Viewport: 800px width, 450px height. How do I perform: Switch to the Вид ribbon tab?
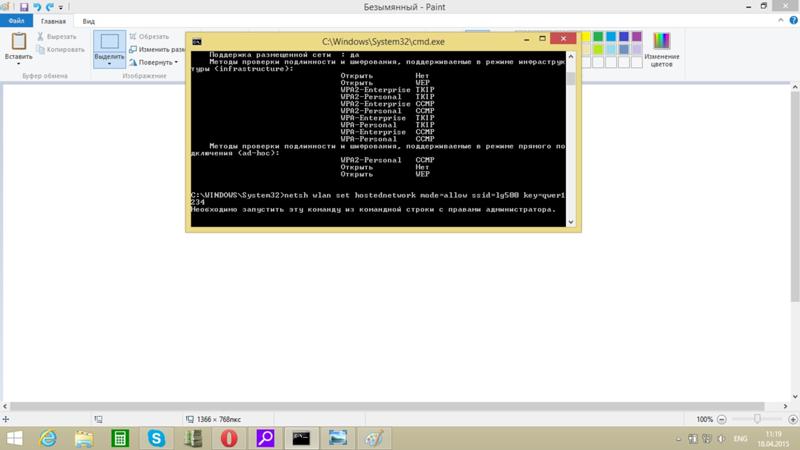[88, 21]
